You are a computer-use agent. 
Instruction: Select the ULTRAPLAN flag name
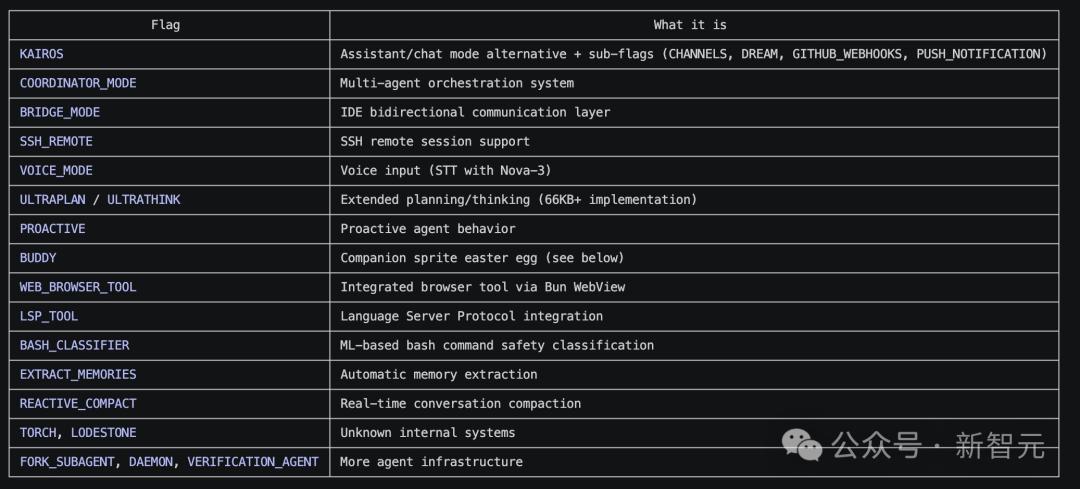click(52, 199)
